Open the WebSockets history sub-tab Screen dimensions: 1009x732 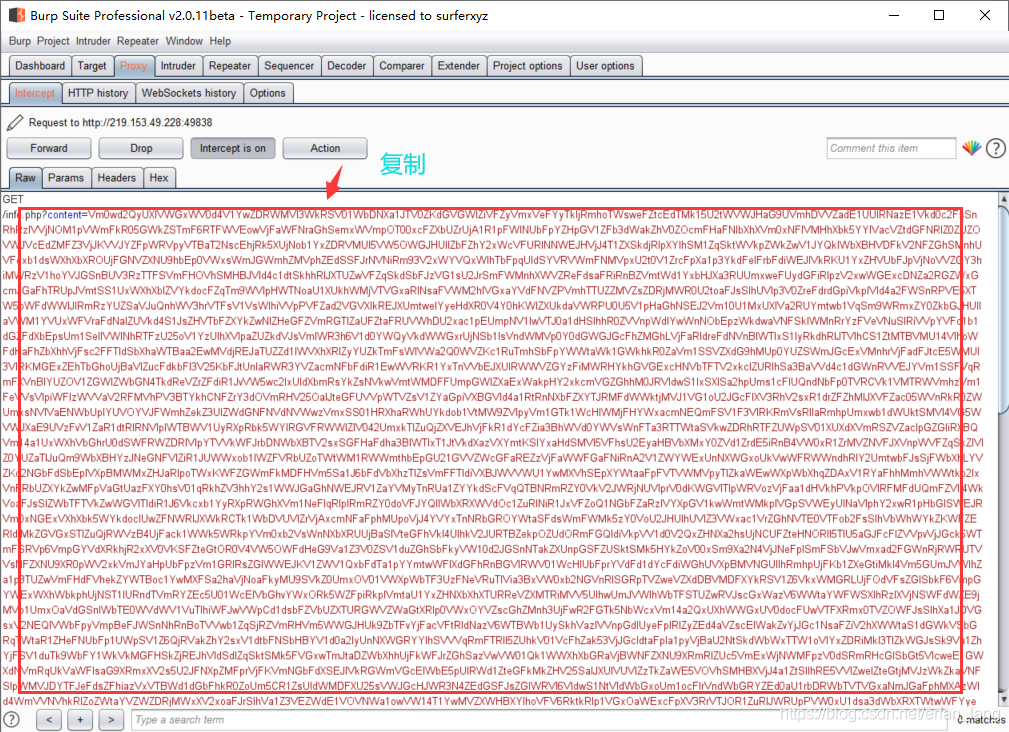(x=189, y=93)
